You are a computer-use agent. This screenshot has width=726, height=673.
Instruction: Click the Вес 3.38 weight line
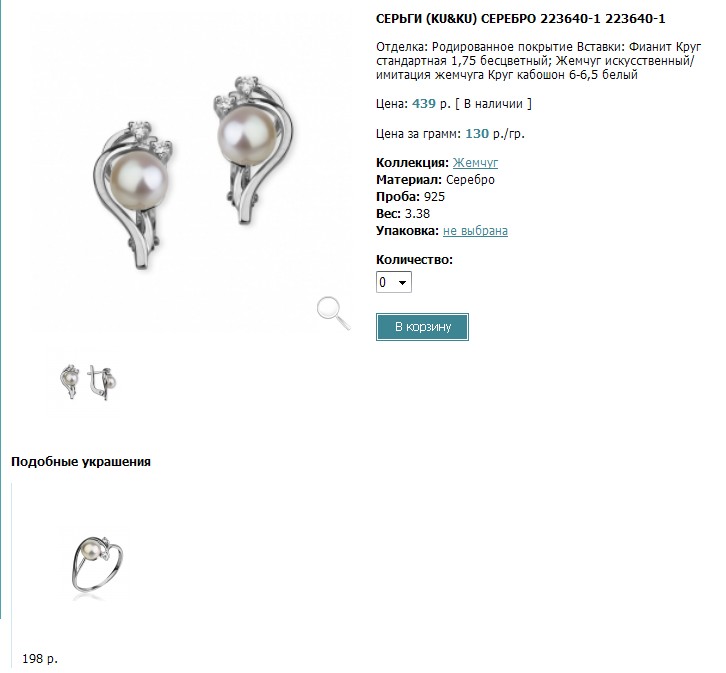click(403, 214)
